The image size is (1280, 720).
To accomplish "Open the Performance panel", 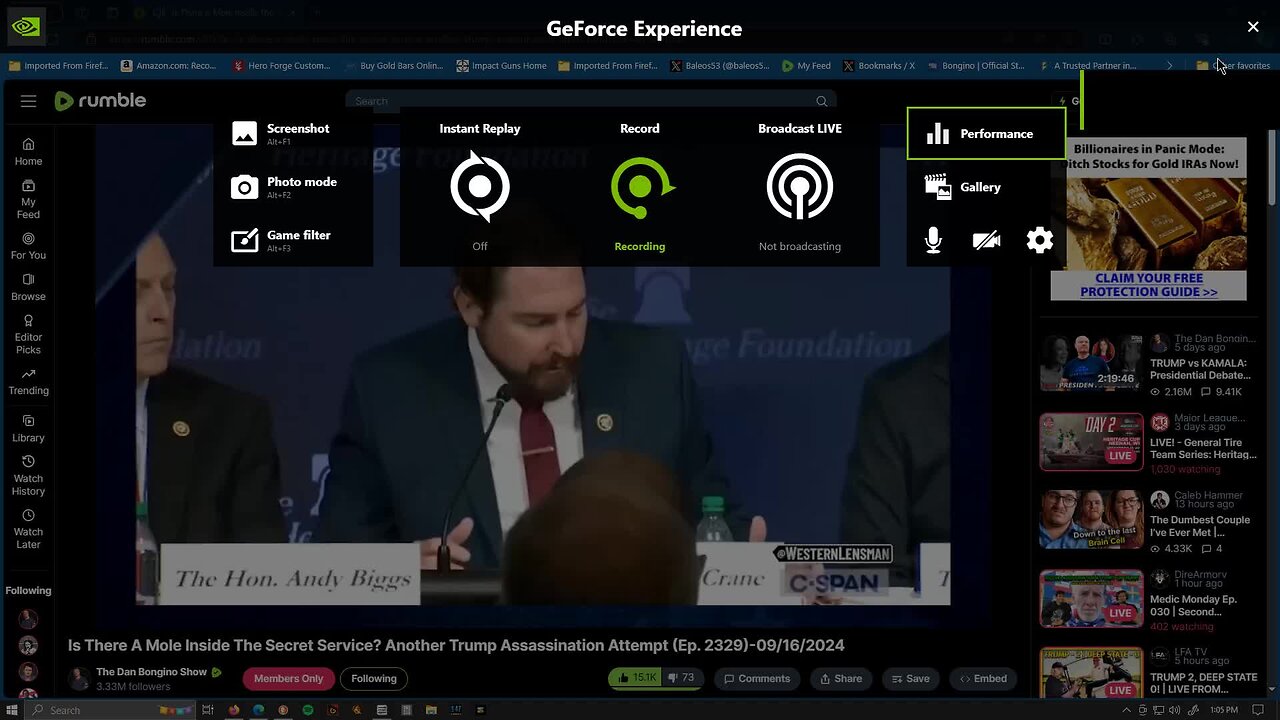I will click(x=986, y=134).
